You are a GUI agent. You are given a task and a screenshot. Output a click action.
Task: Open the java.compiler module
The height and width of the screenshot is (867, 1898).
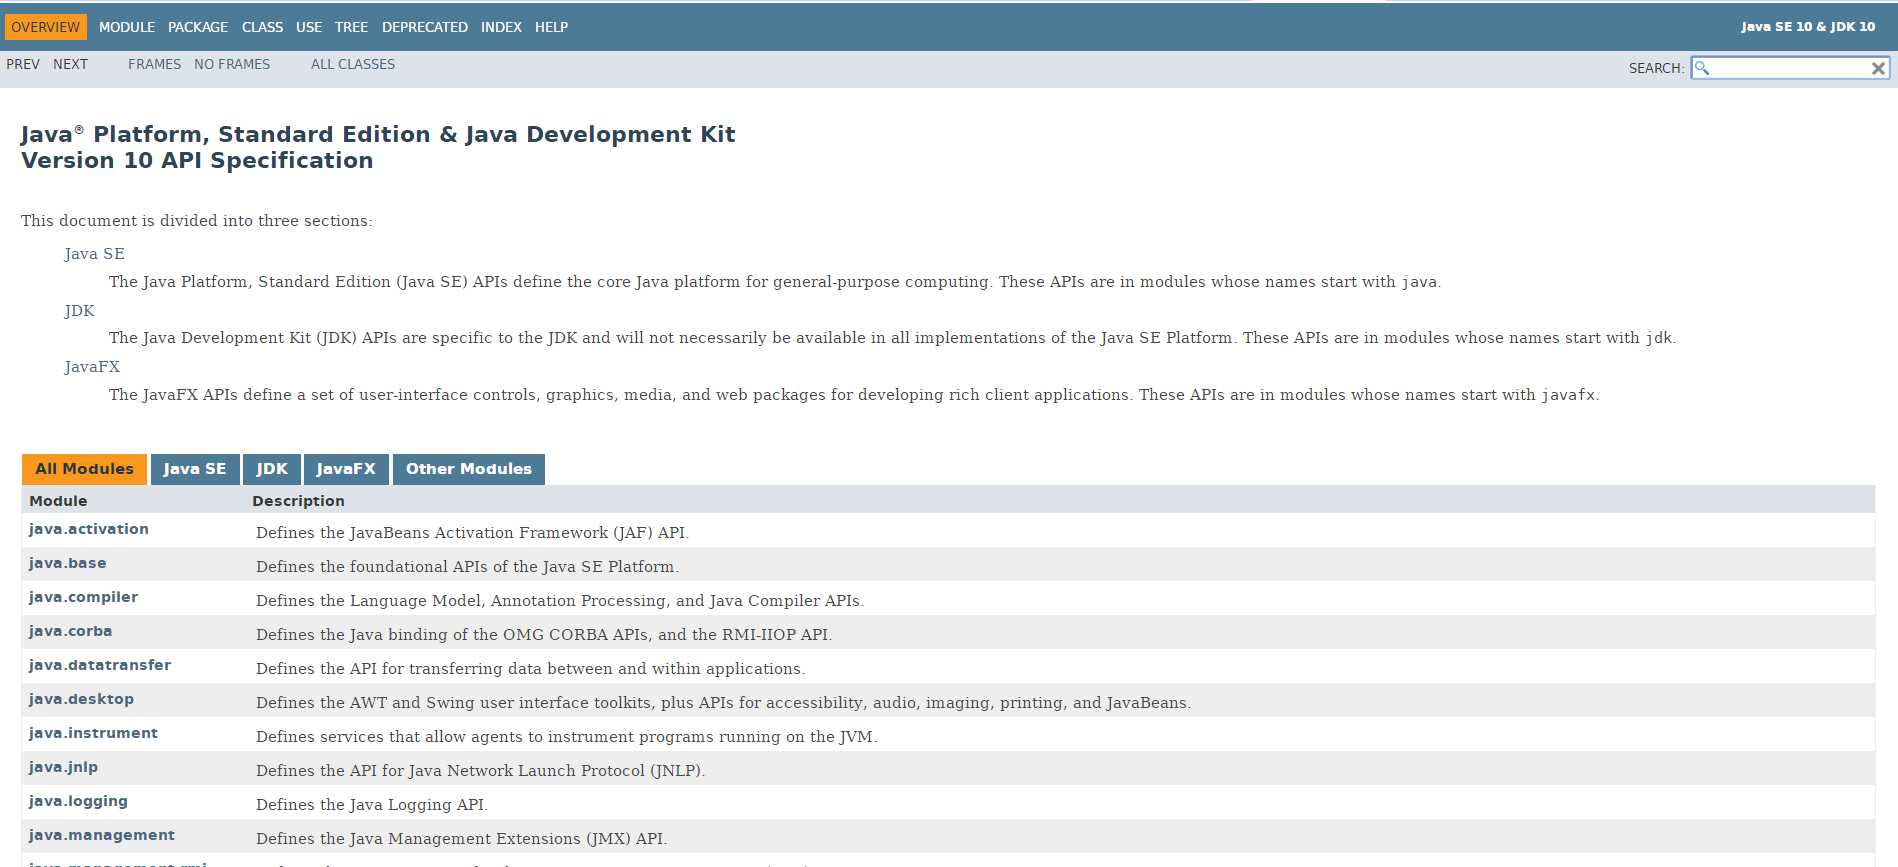click(x=84, y=597)
